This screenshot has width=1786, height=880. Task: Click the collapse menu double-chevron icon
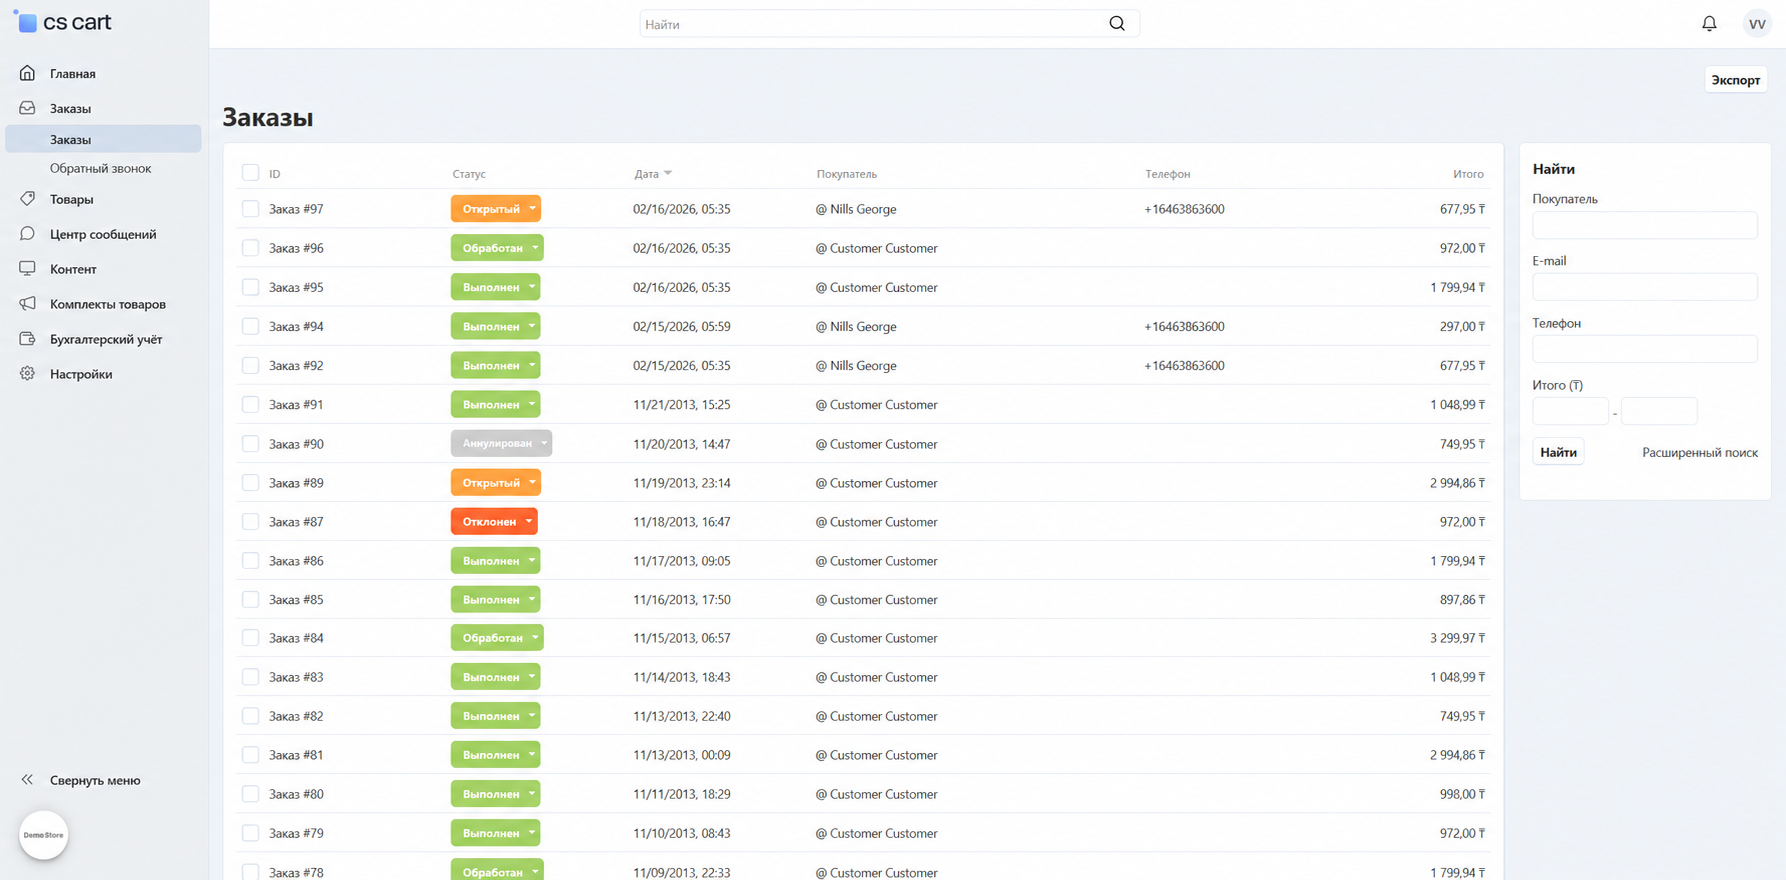pos(27,780)
